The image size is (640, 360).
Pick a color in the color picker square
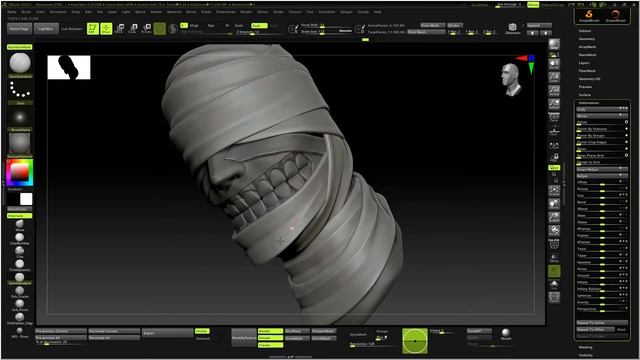[x=19, y=173]
